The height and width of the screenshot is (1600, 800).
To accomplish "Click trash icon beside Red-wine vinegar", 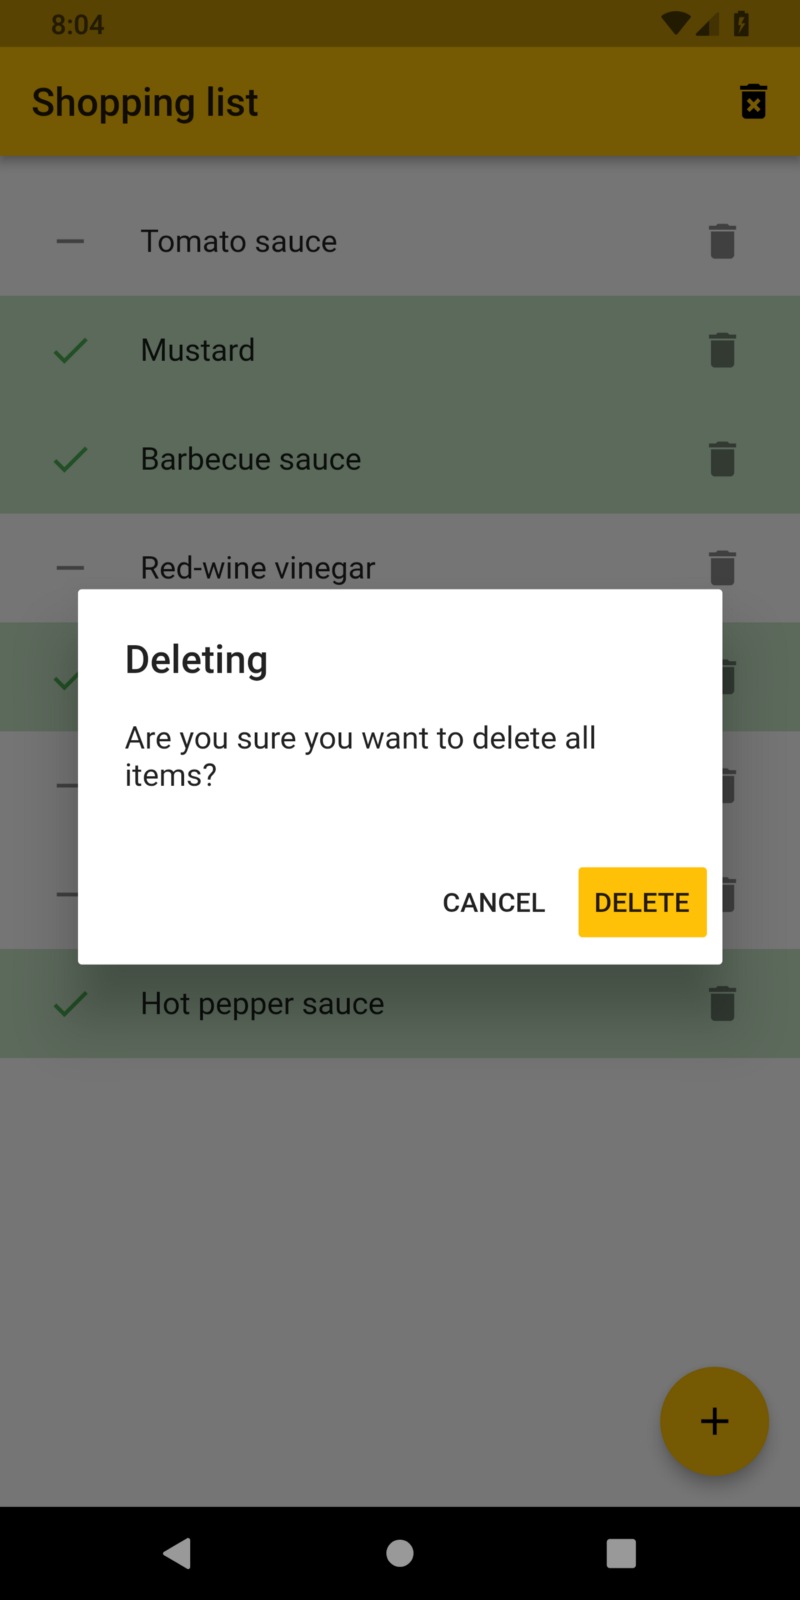I will [722, 568].
